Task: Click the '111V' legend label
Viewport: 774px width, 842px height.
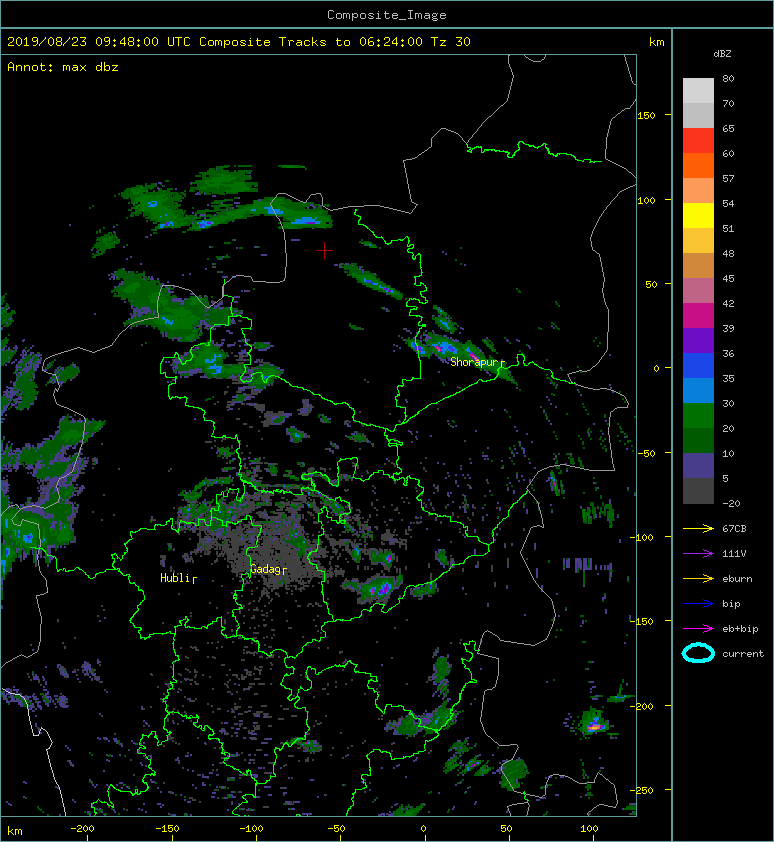Action: pyautogui.click(x=734, y=554)
